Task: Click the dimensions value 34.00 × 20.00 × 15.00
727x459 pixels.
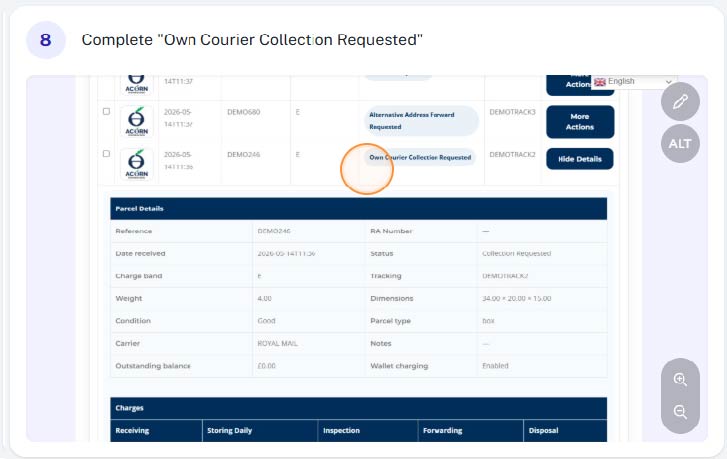Action: [x=517, y=299]
